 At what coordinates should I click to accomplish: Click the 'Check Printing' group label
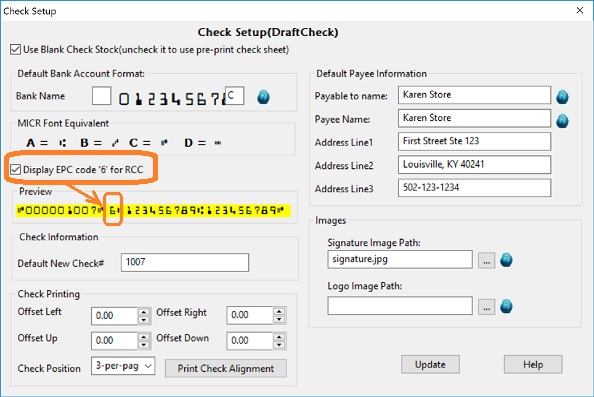coord(48,294)
